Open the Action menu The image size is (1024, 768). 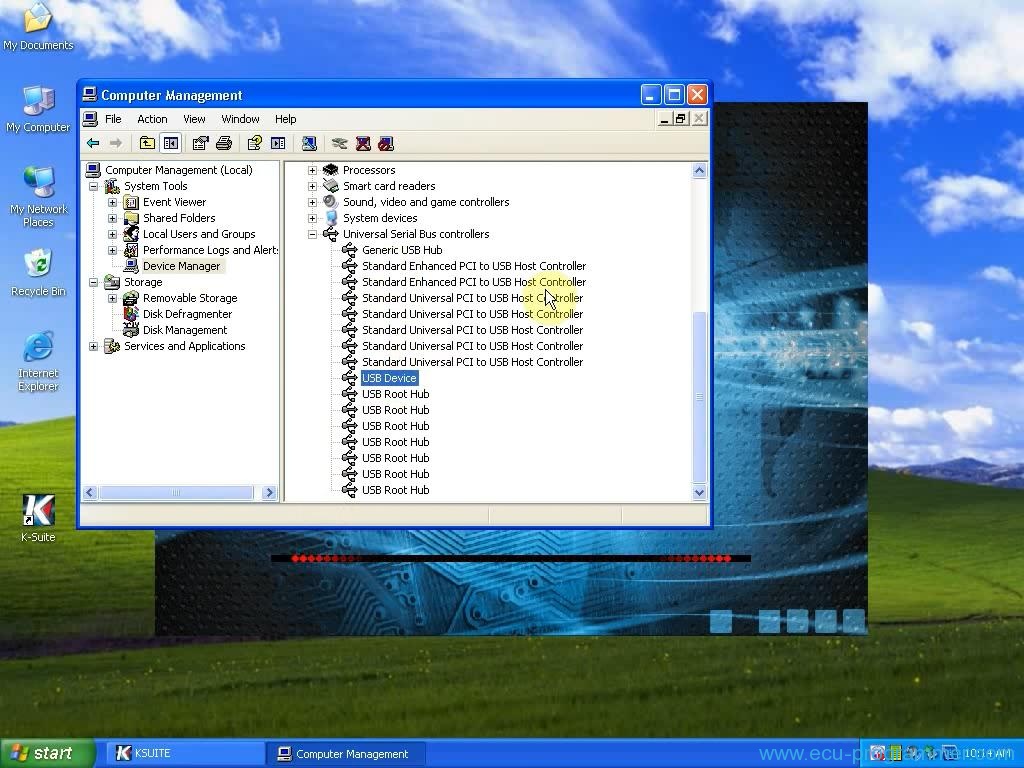click(152, 119)
